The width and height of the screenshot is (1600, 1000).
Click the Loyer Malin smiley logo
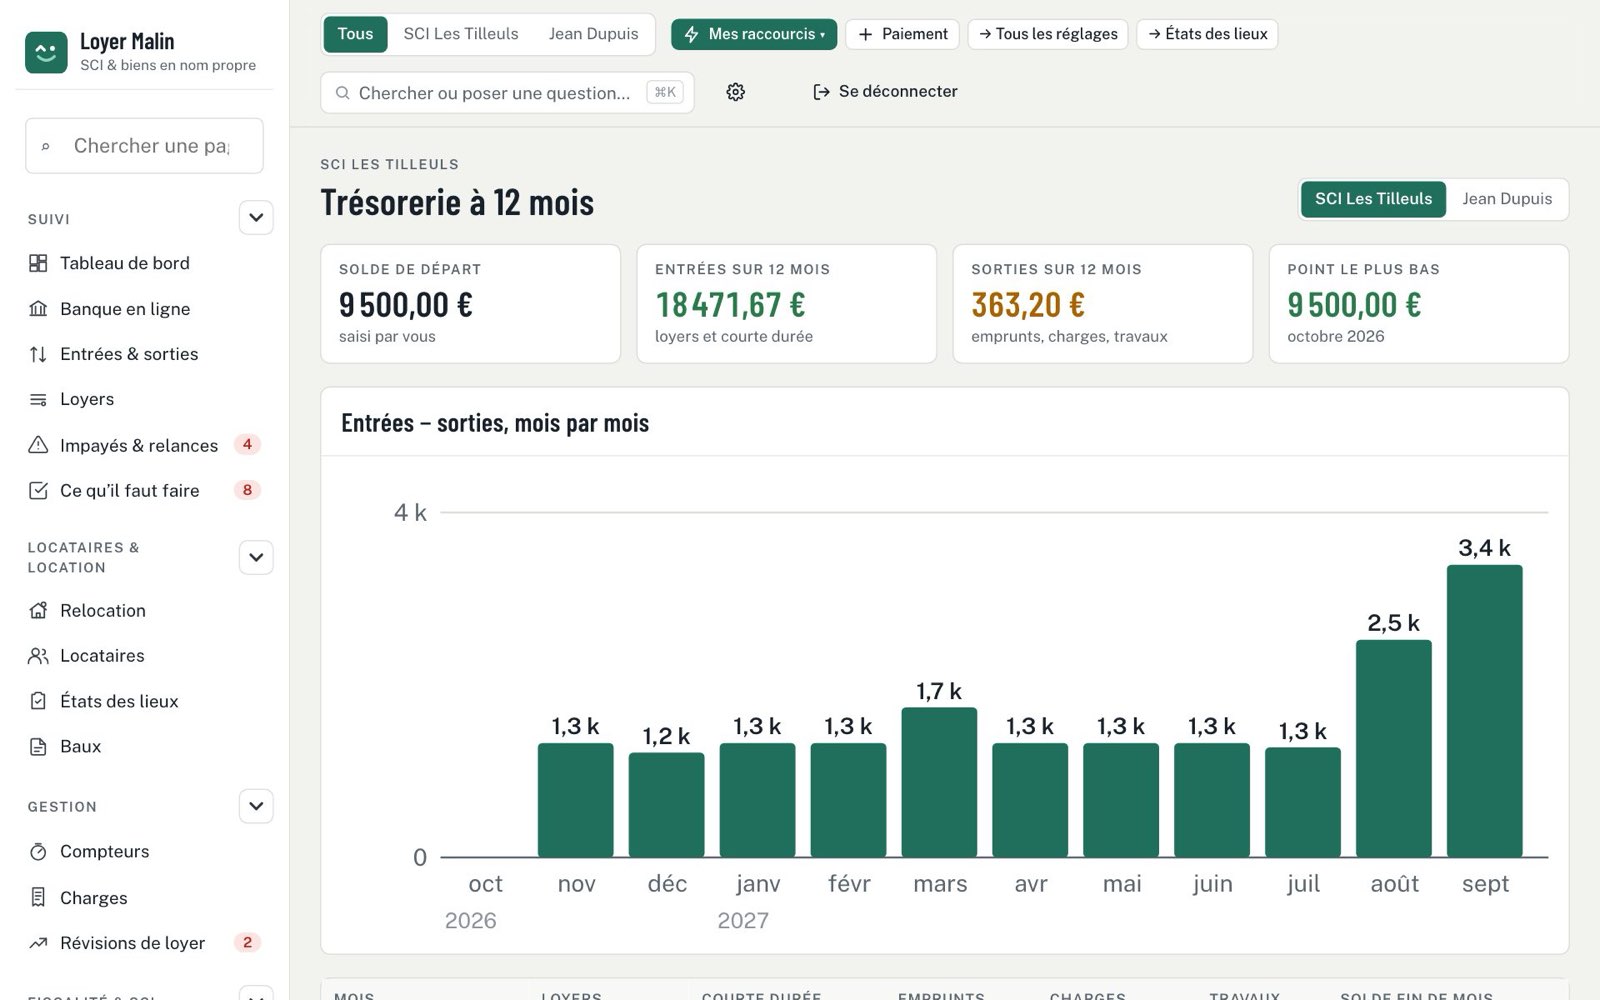click(x=46, y=52)
